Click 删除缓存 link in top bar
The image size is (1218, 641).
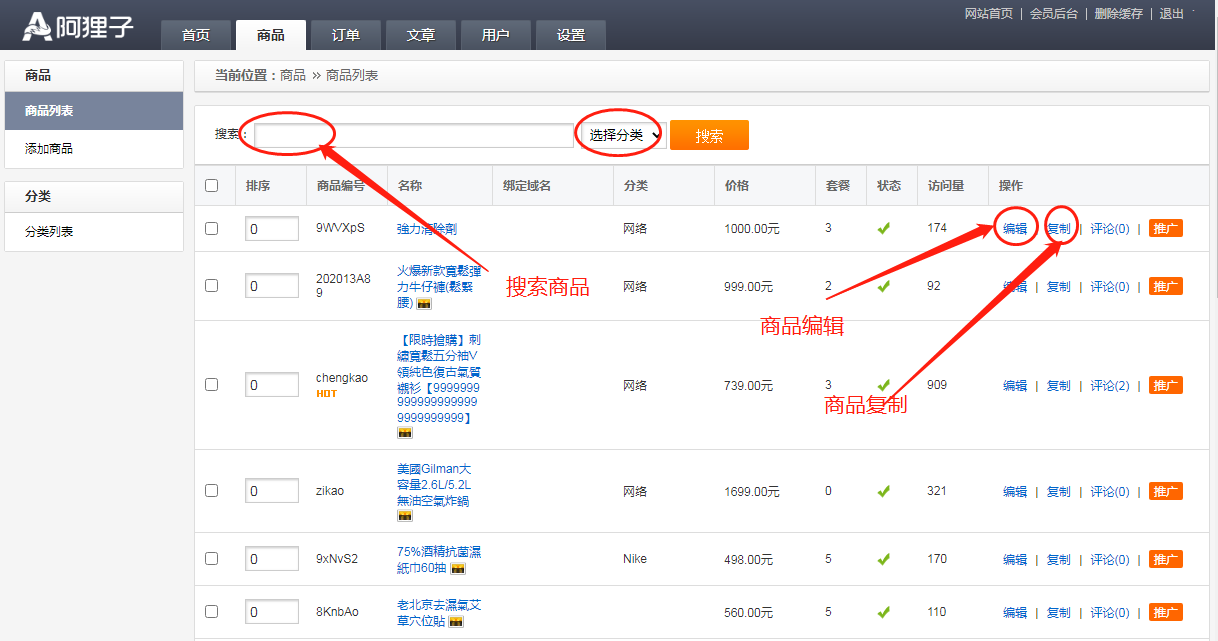coord(1118,14)
